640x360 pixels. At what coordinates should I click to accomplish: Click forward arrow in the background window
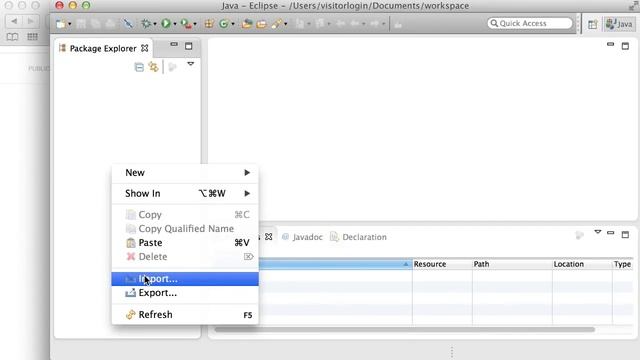coord(31,21)
